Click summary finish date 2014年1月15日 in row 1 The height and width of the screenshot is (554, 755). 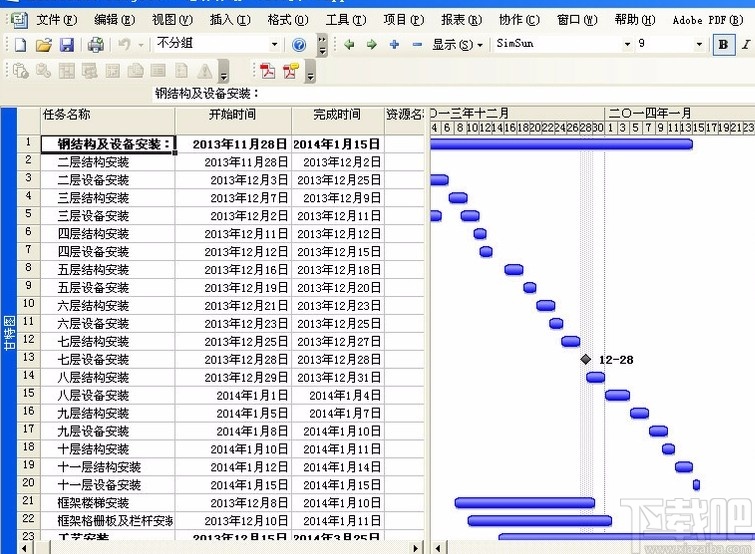tap(338, 144)
